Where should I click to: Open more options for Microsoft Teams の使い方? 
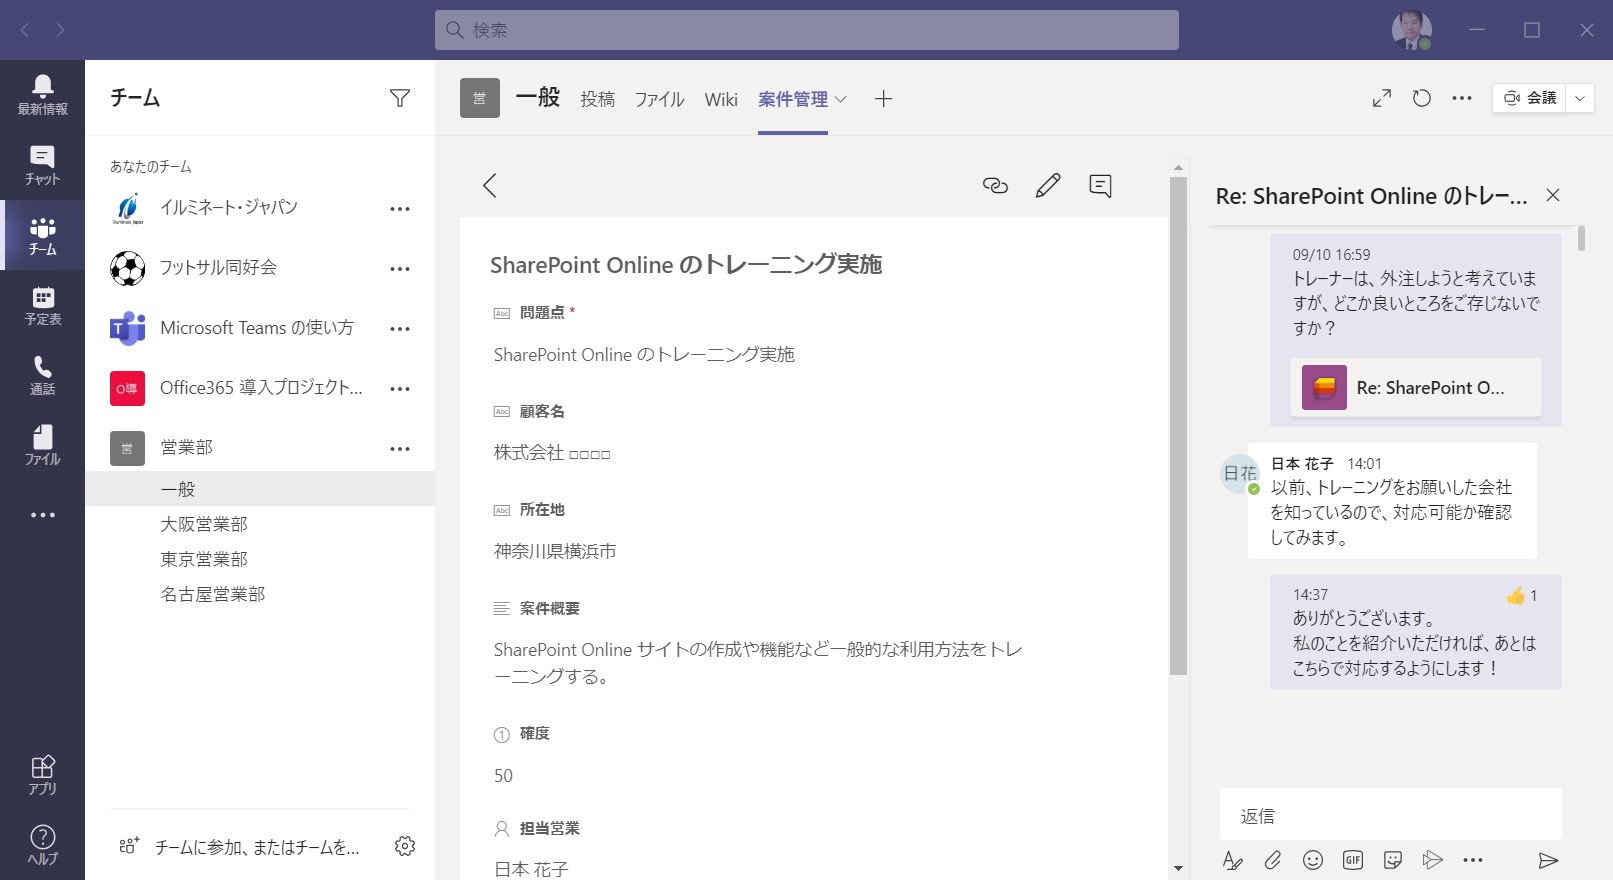click(400, 329)
